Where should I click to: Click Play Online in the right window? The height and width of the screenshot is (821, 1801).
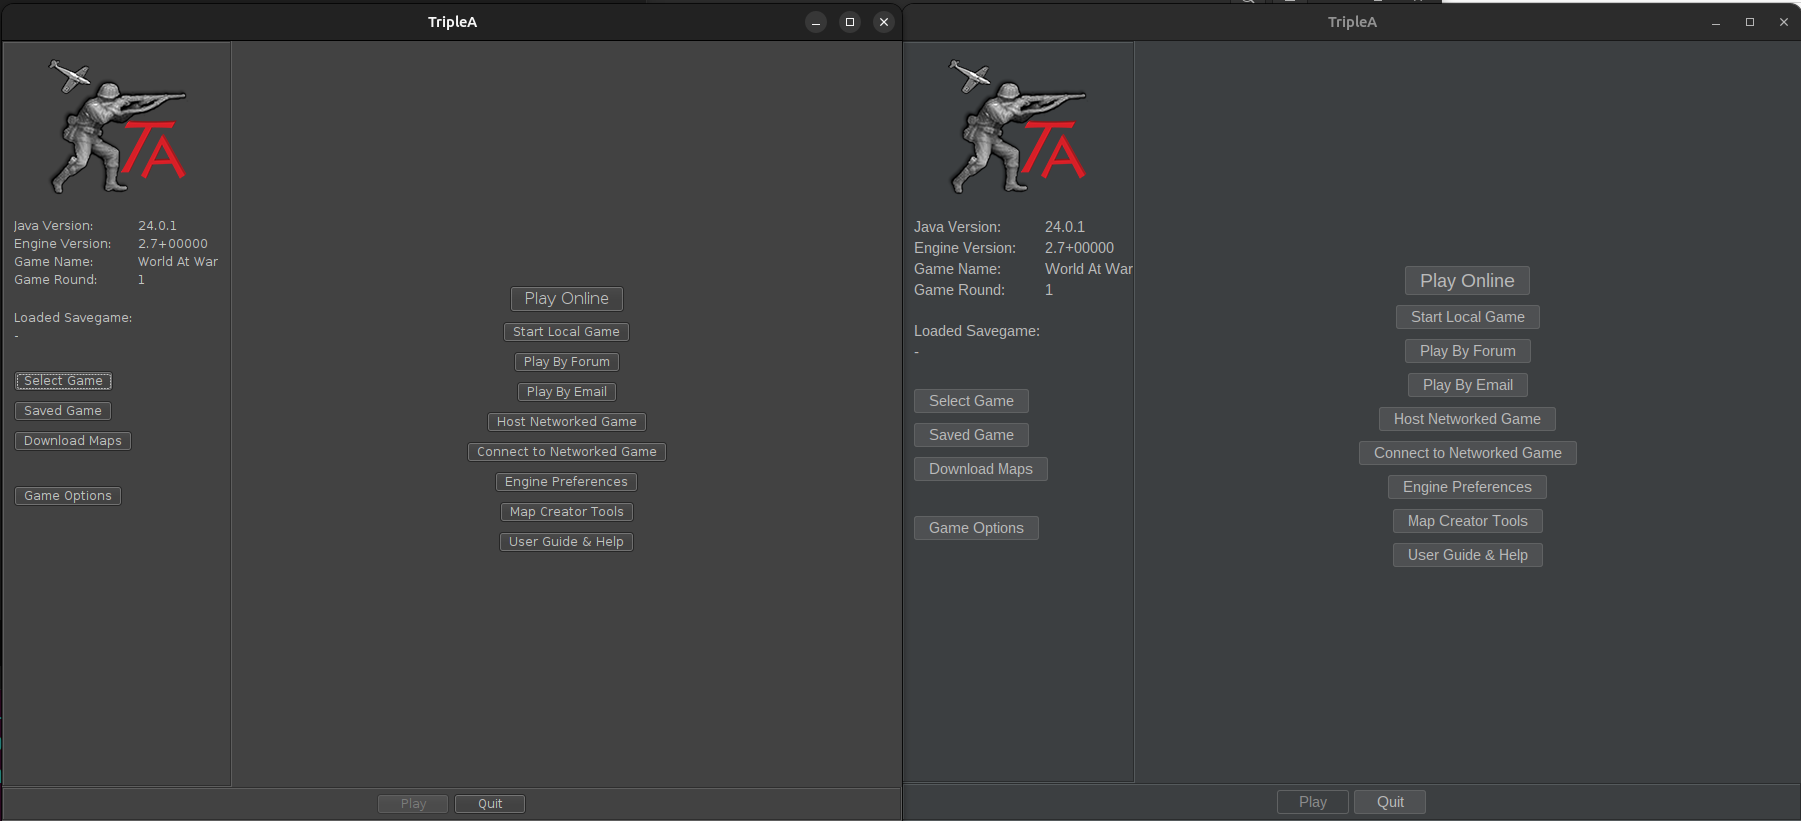click(1467, 281)
